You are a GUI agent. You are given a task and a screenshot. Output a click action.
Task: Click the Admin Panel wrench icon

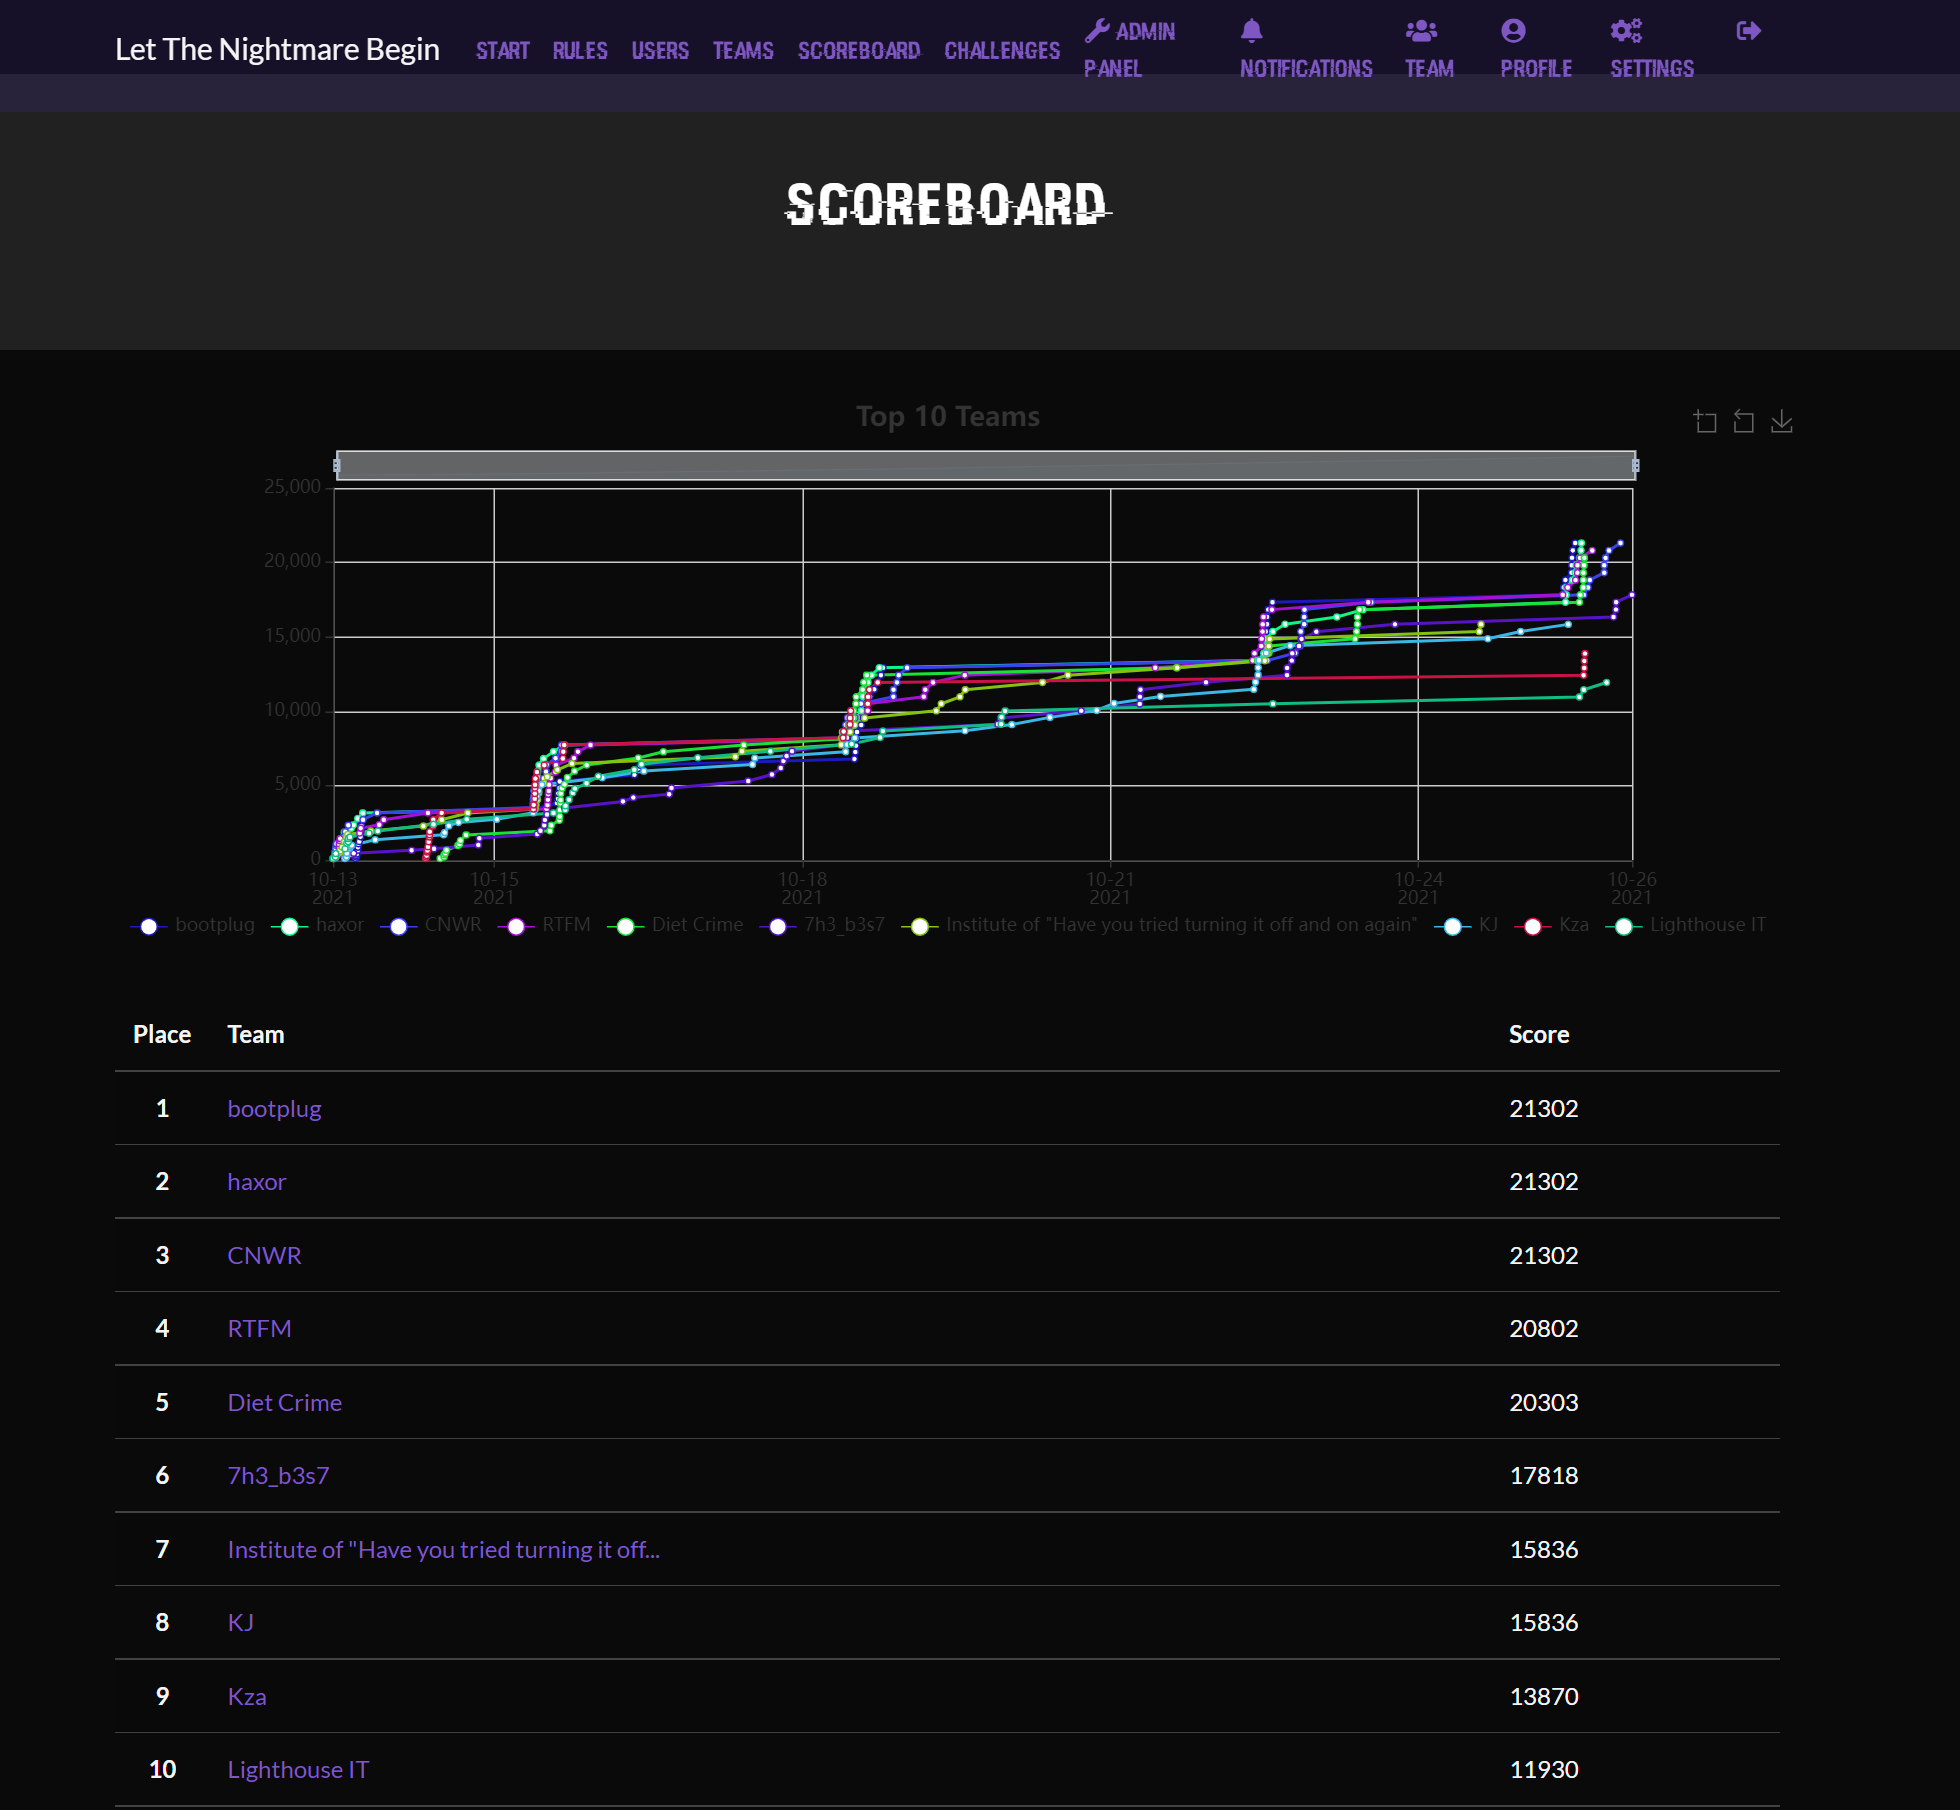click(x=1097, y=30)
